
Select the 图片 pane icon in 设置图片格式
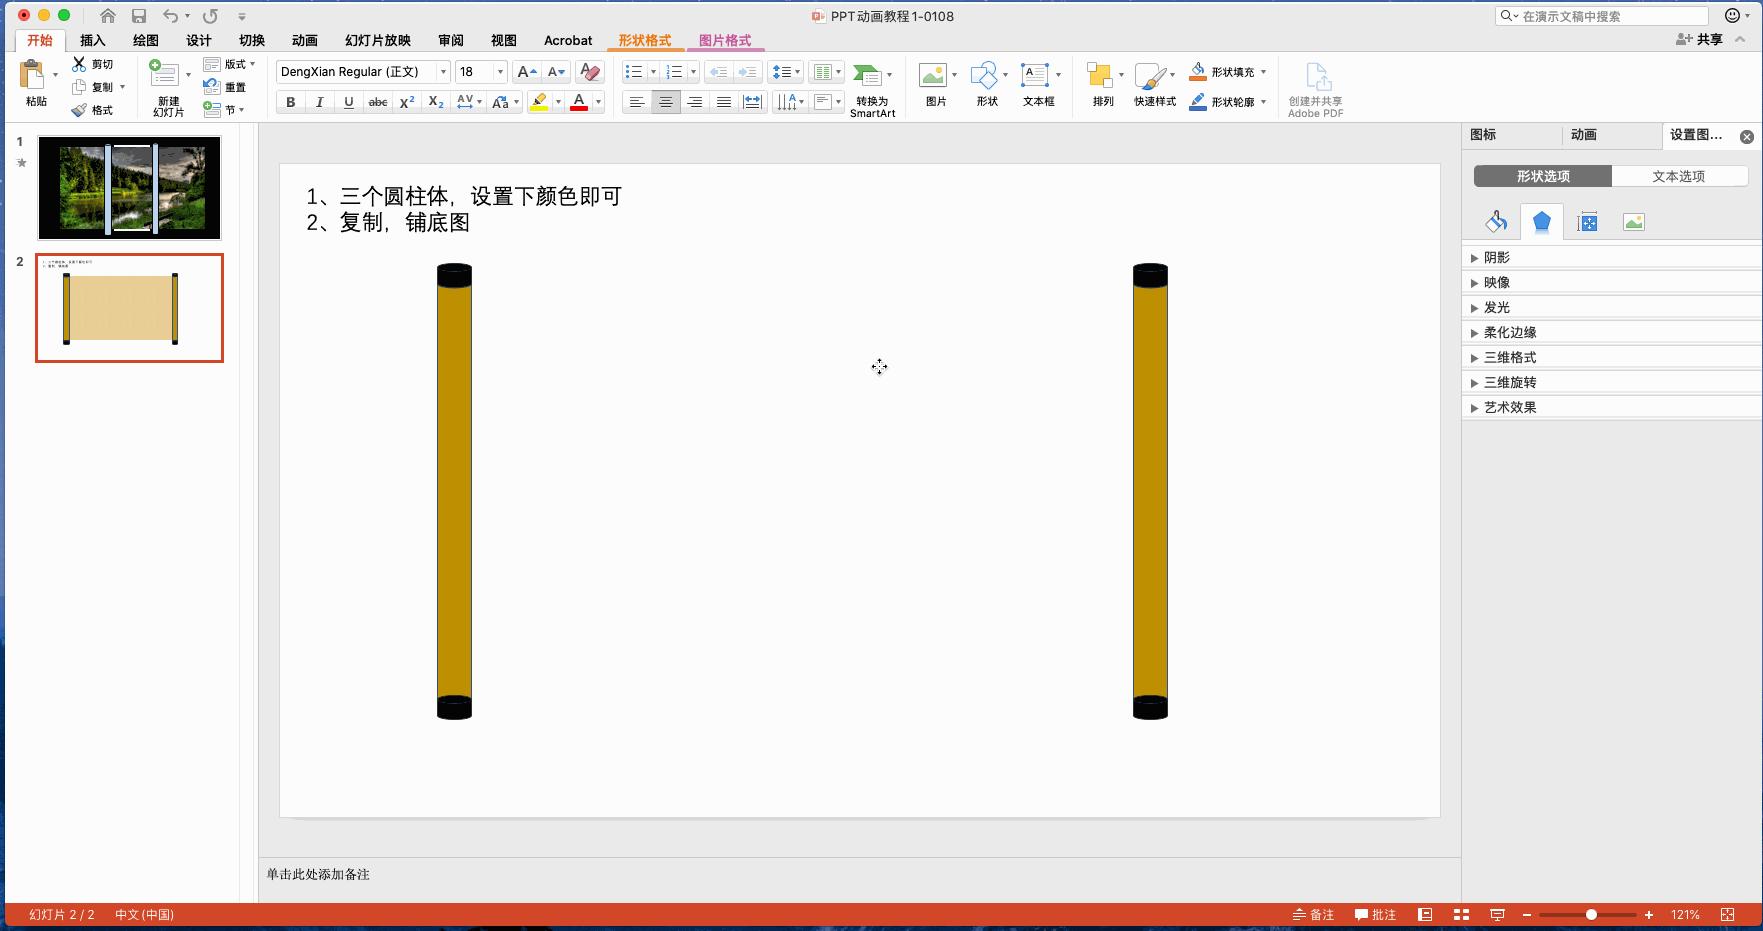pyautogui.click(x=1633, y=221)
